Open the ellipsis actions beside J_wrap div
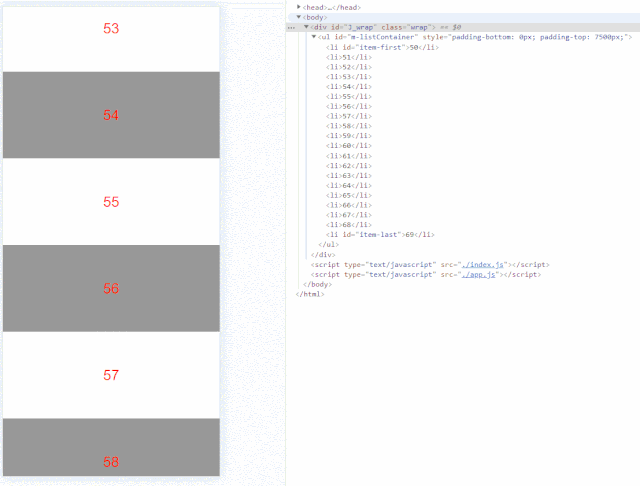This screenshot has height=486, width=640. (x=291, y=27)
